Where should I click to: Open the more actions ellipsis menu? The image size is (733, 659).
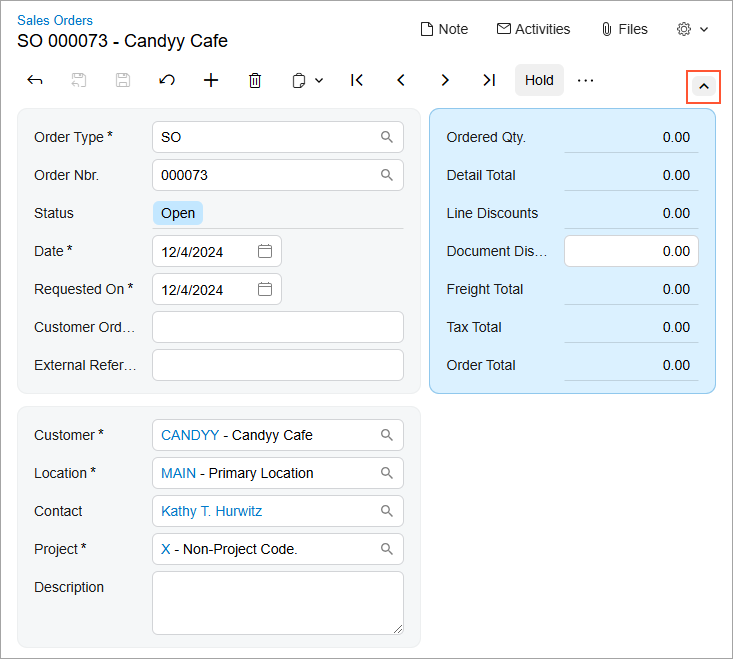tap(586, 80)
